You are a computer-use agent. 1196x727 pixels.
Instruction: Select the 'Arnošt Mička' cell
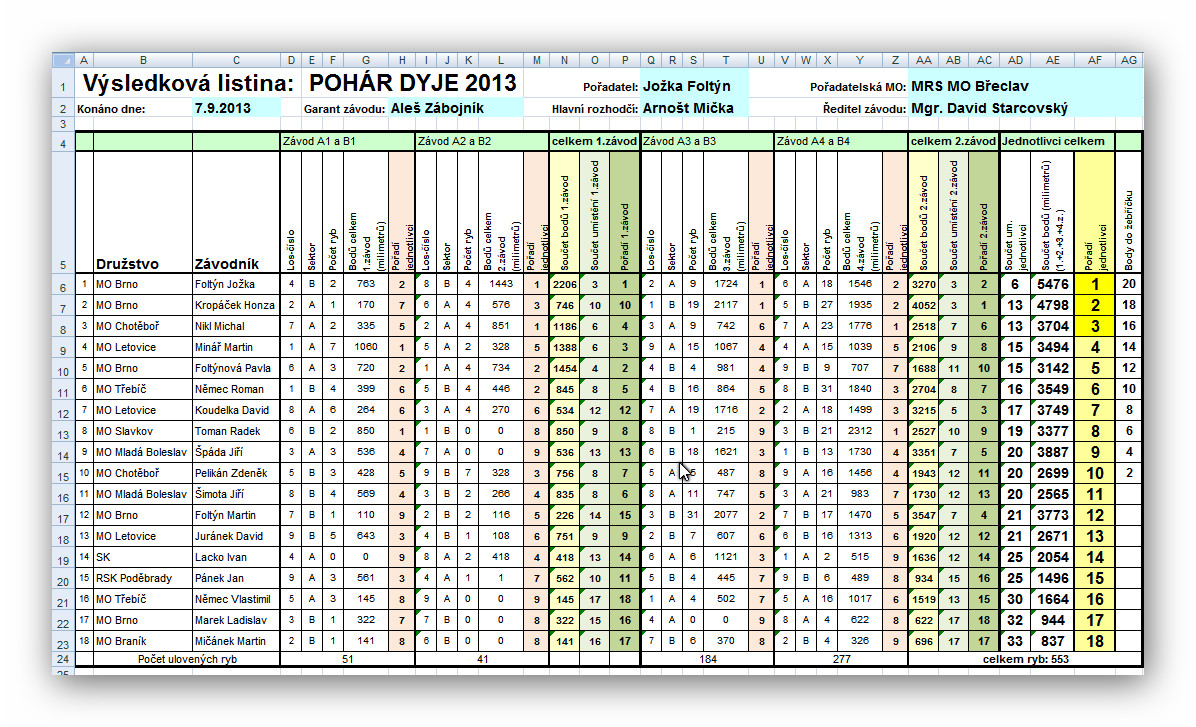[690, 108]
